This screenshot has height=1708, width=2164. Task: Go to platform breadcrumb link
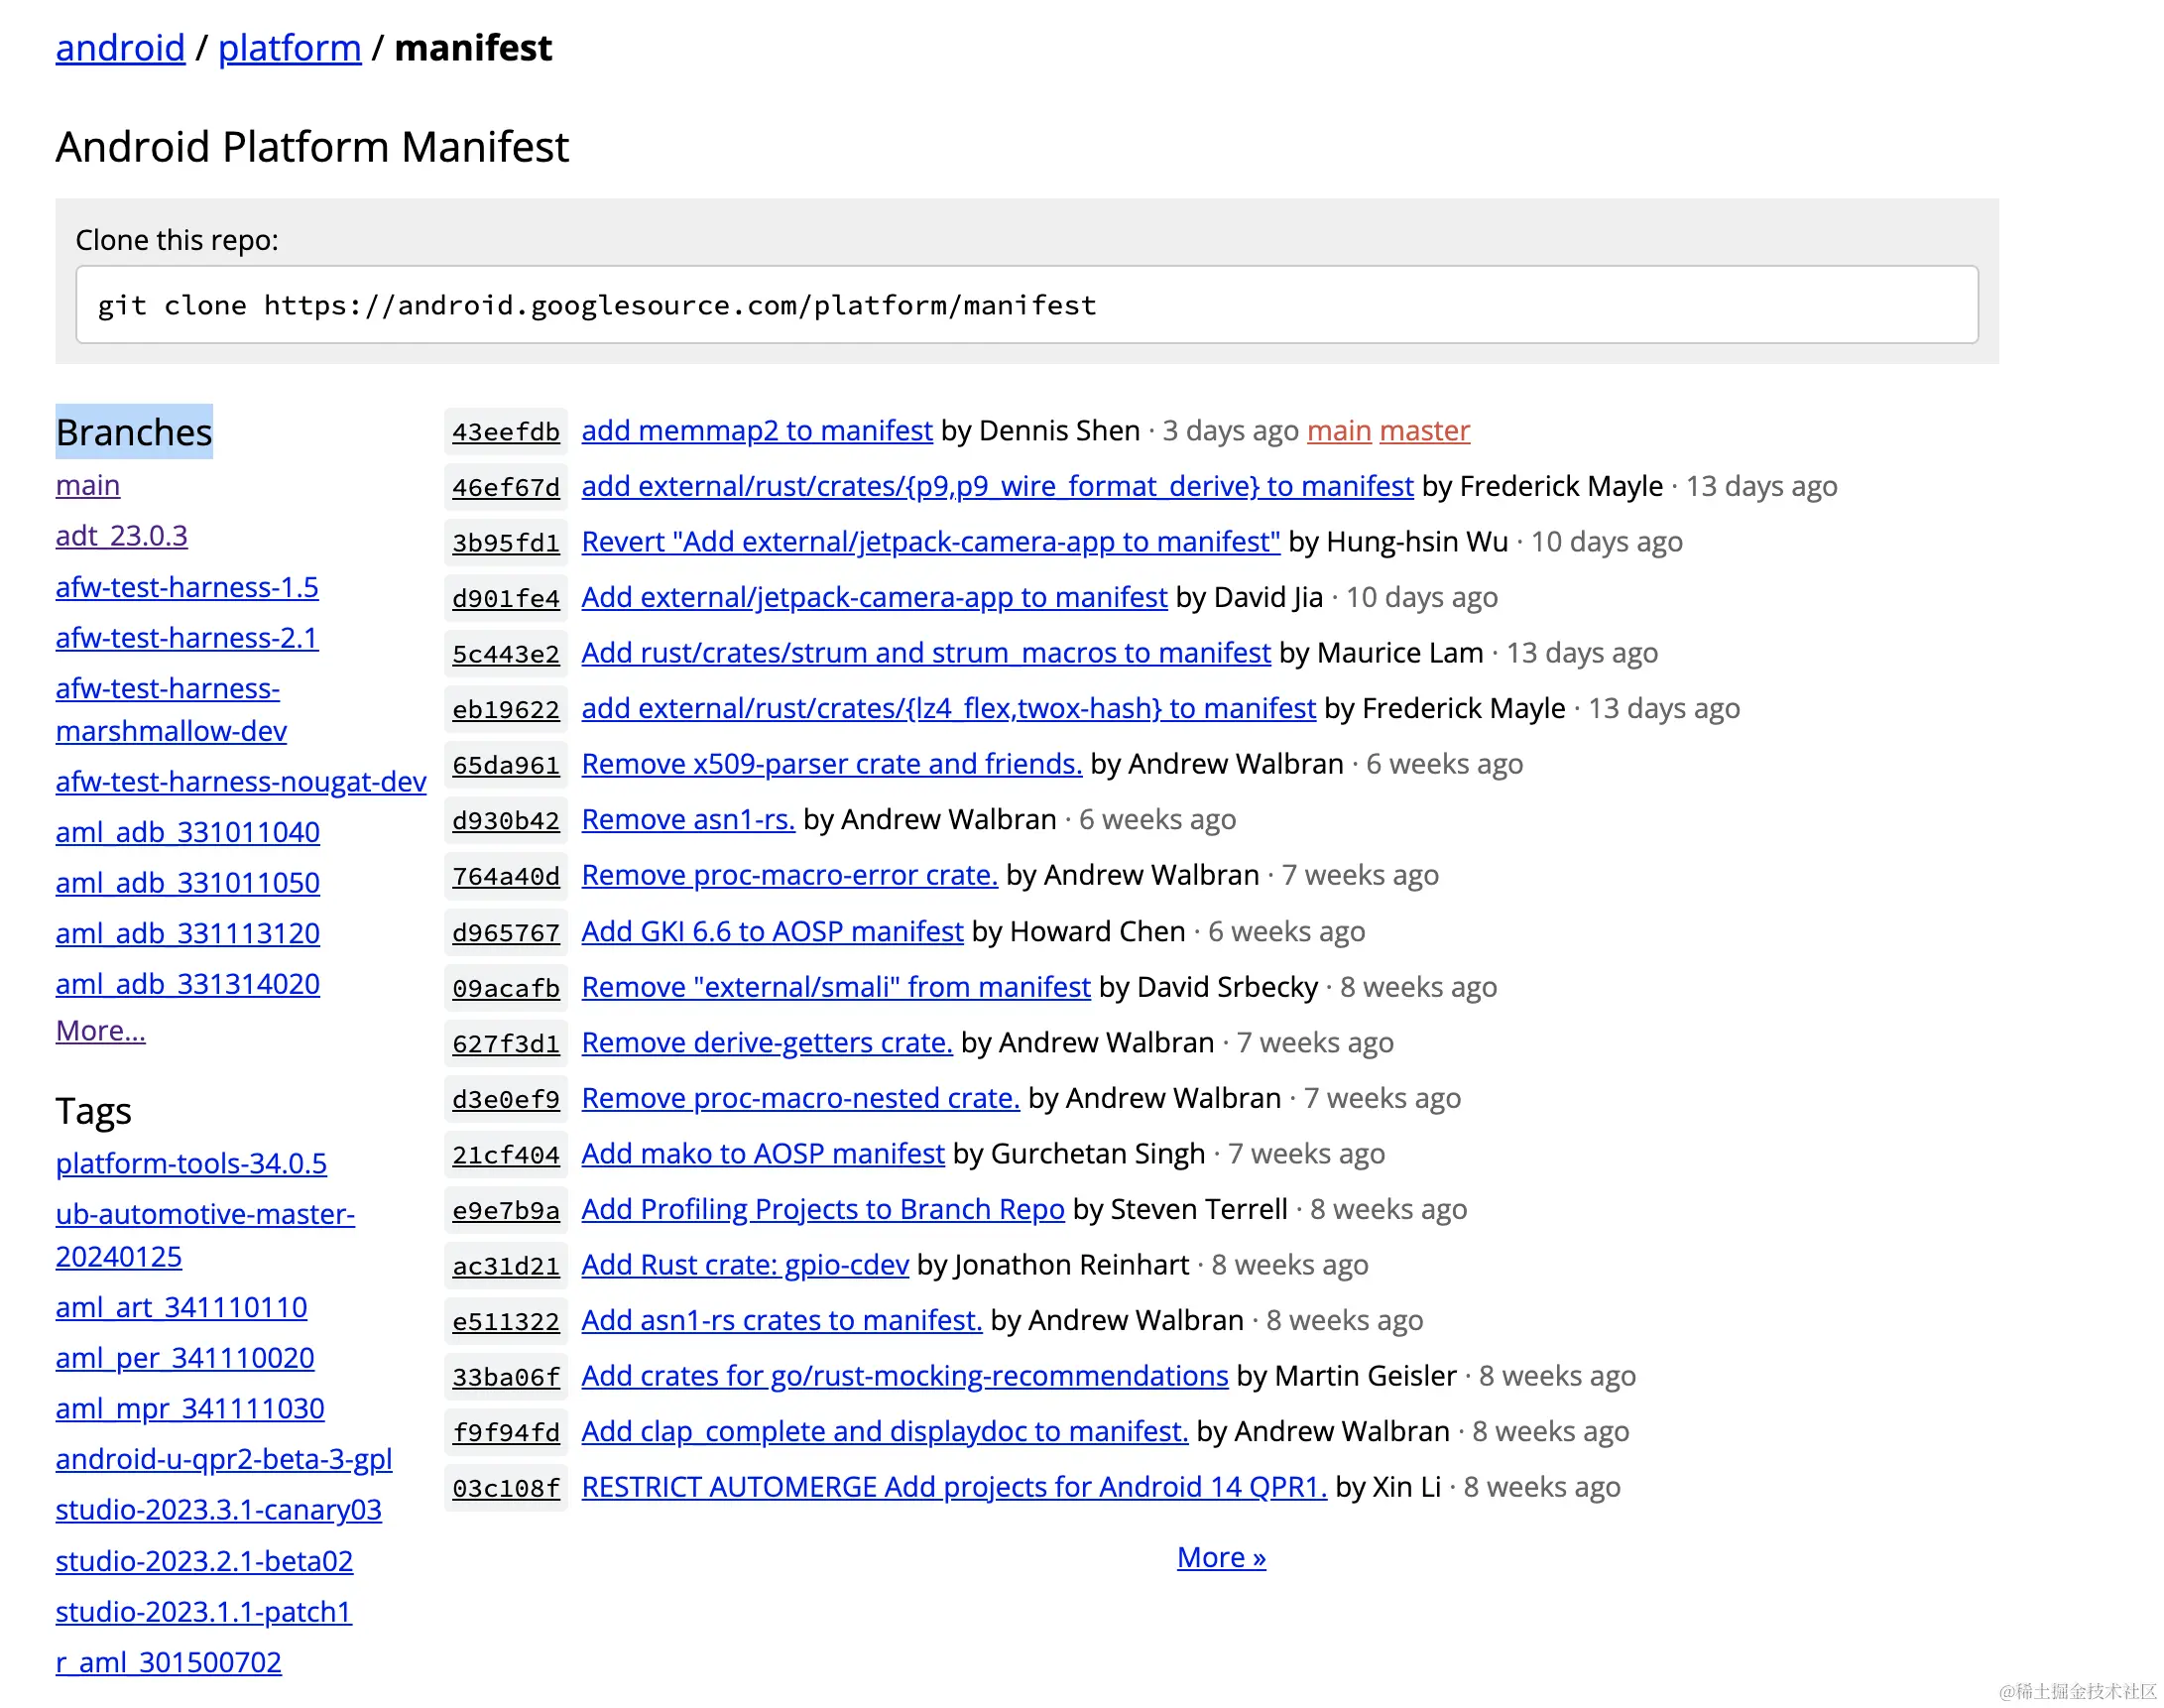289,48
